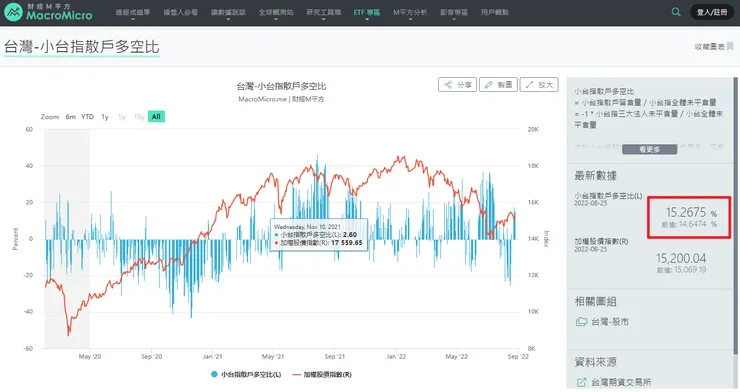The width and height of the screenshot is (740, 392).
Task: Click 15.2675 latest ratio value
Action: click(685, 212)
